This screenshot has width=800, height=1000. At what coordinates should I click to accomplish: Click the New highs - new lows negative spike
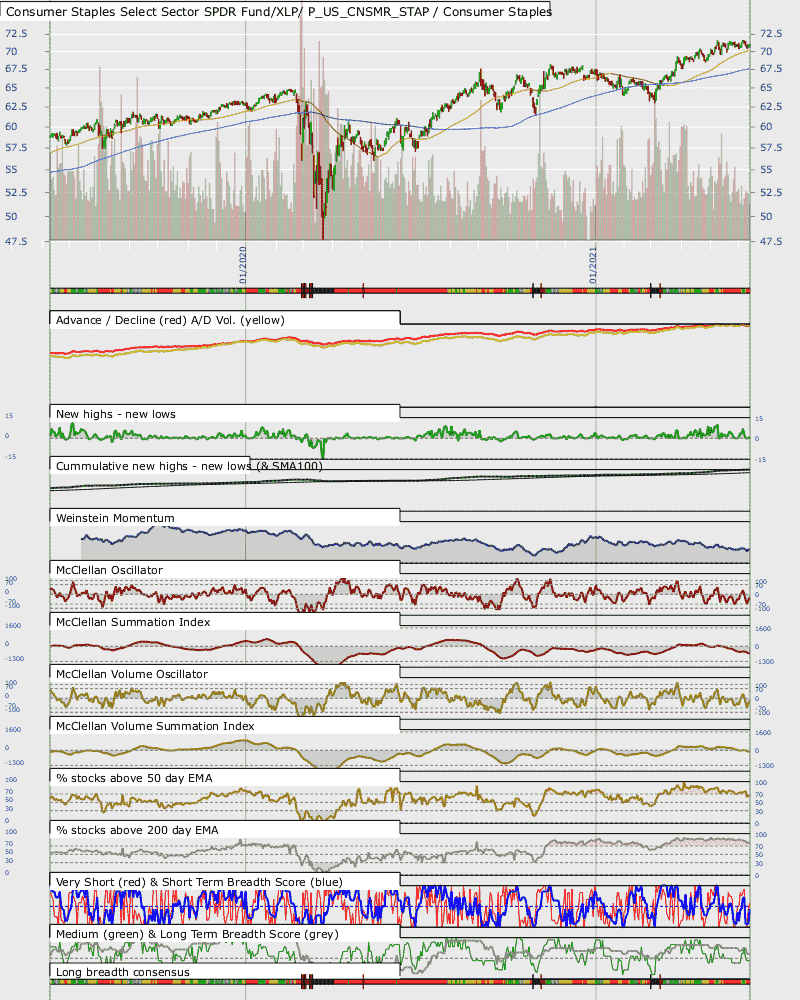[322, 450]
